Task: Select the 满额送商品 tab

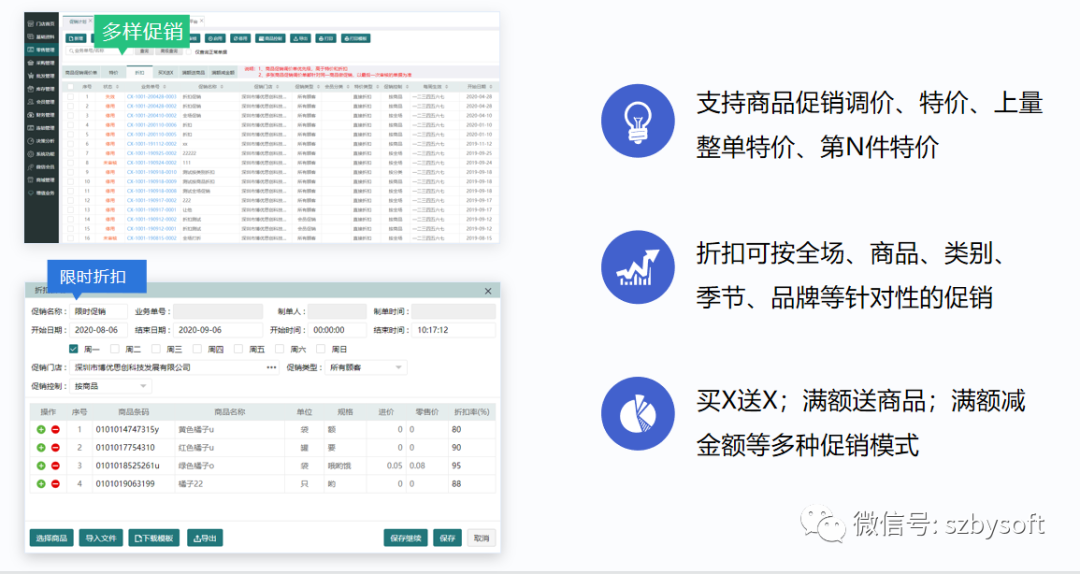Action: pos(194,73)
